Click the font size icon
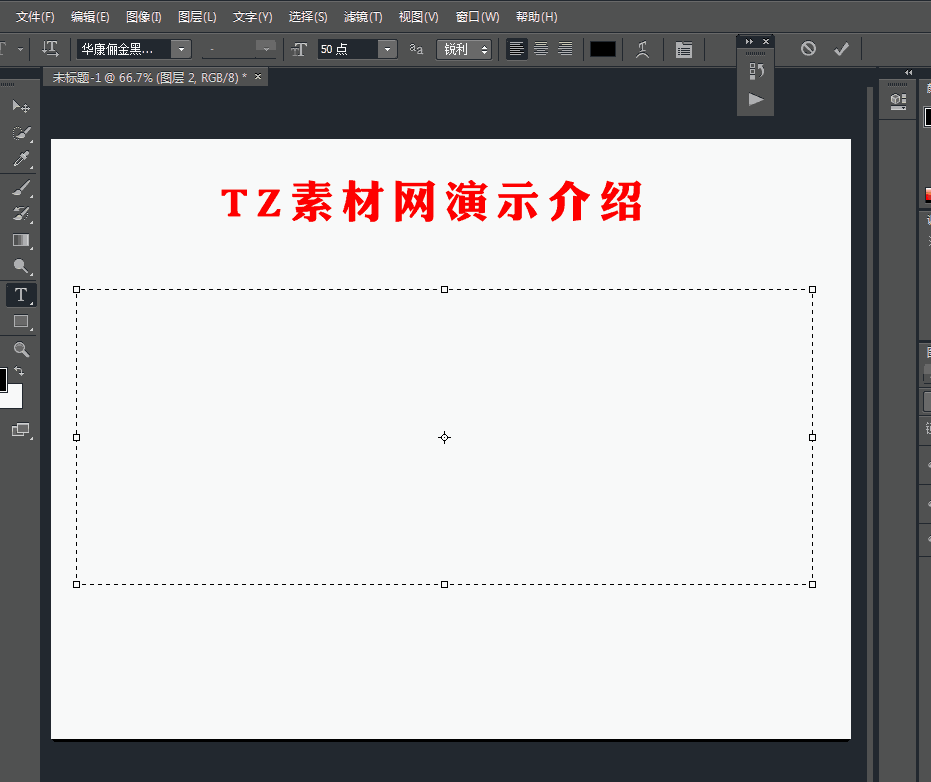The image size is (931, 782). 299,49
